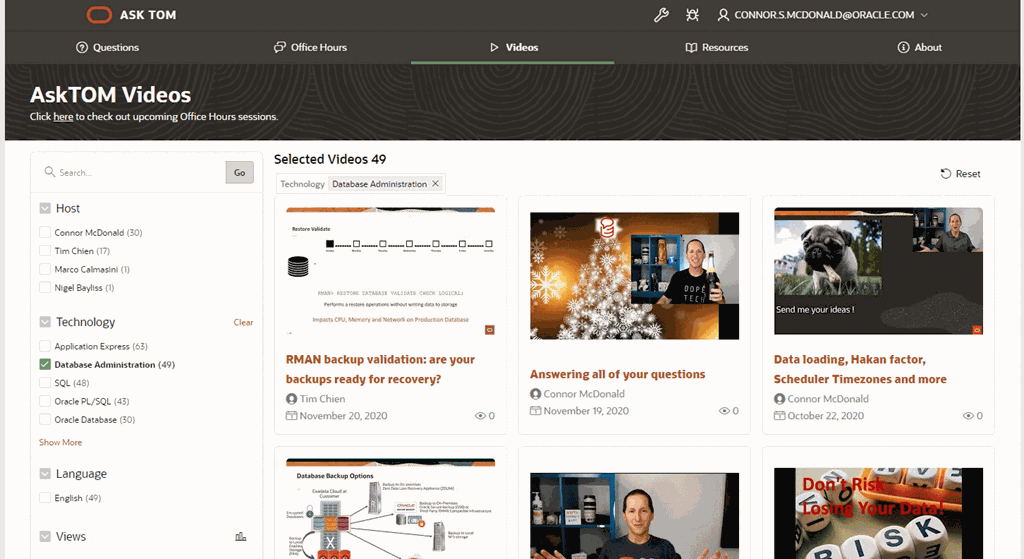Screen dimensions: 1024x559
Task: Open the pug dog video thumbnail
Action: (878, 271)
